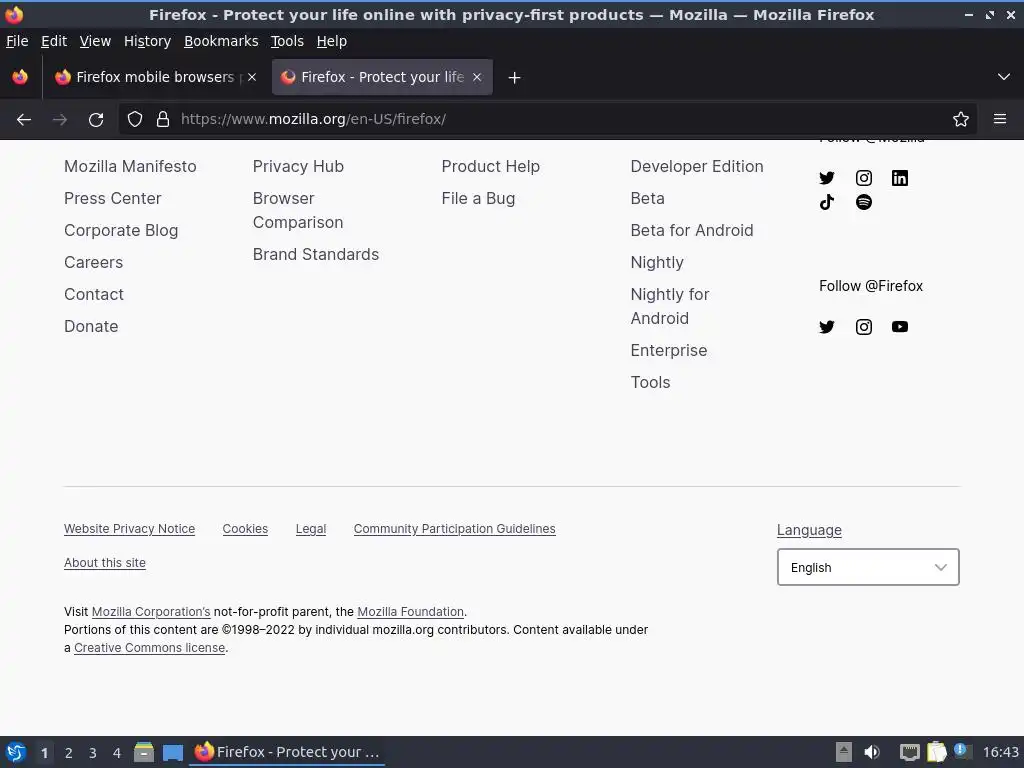This screenshot has height=768, width=1024.
Task: Open the File menu
Action: 17,41
